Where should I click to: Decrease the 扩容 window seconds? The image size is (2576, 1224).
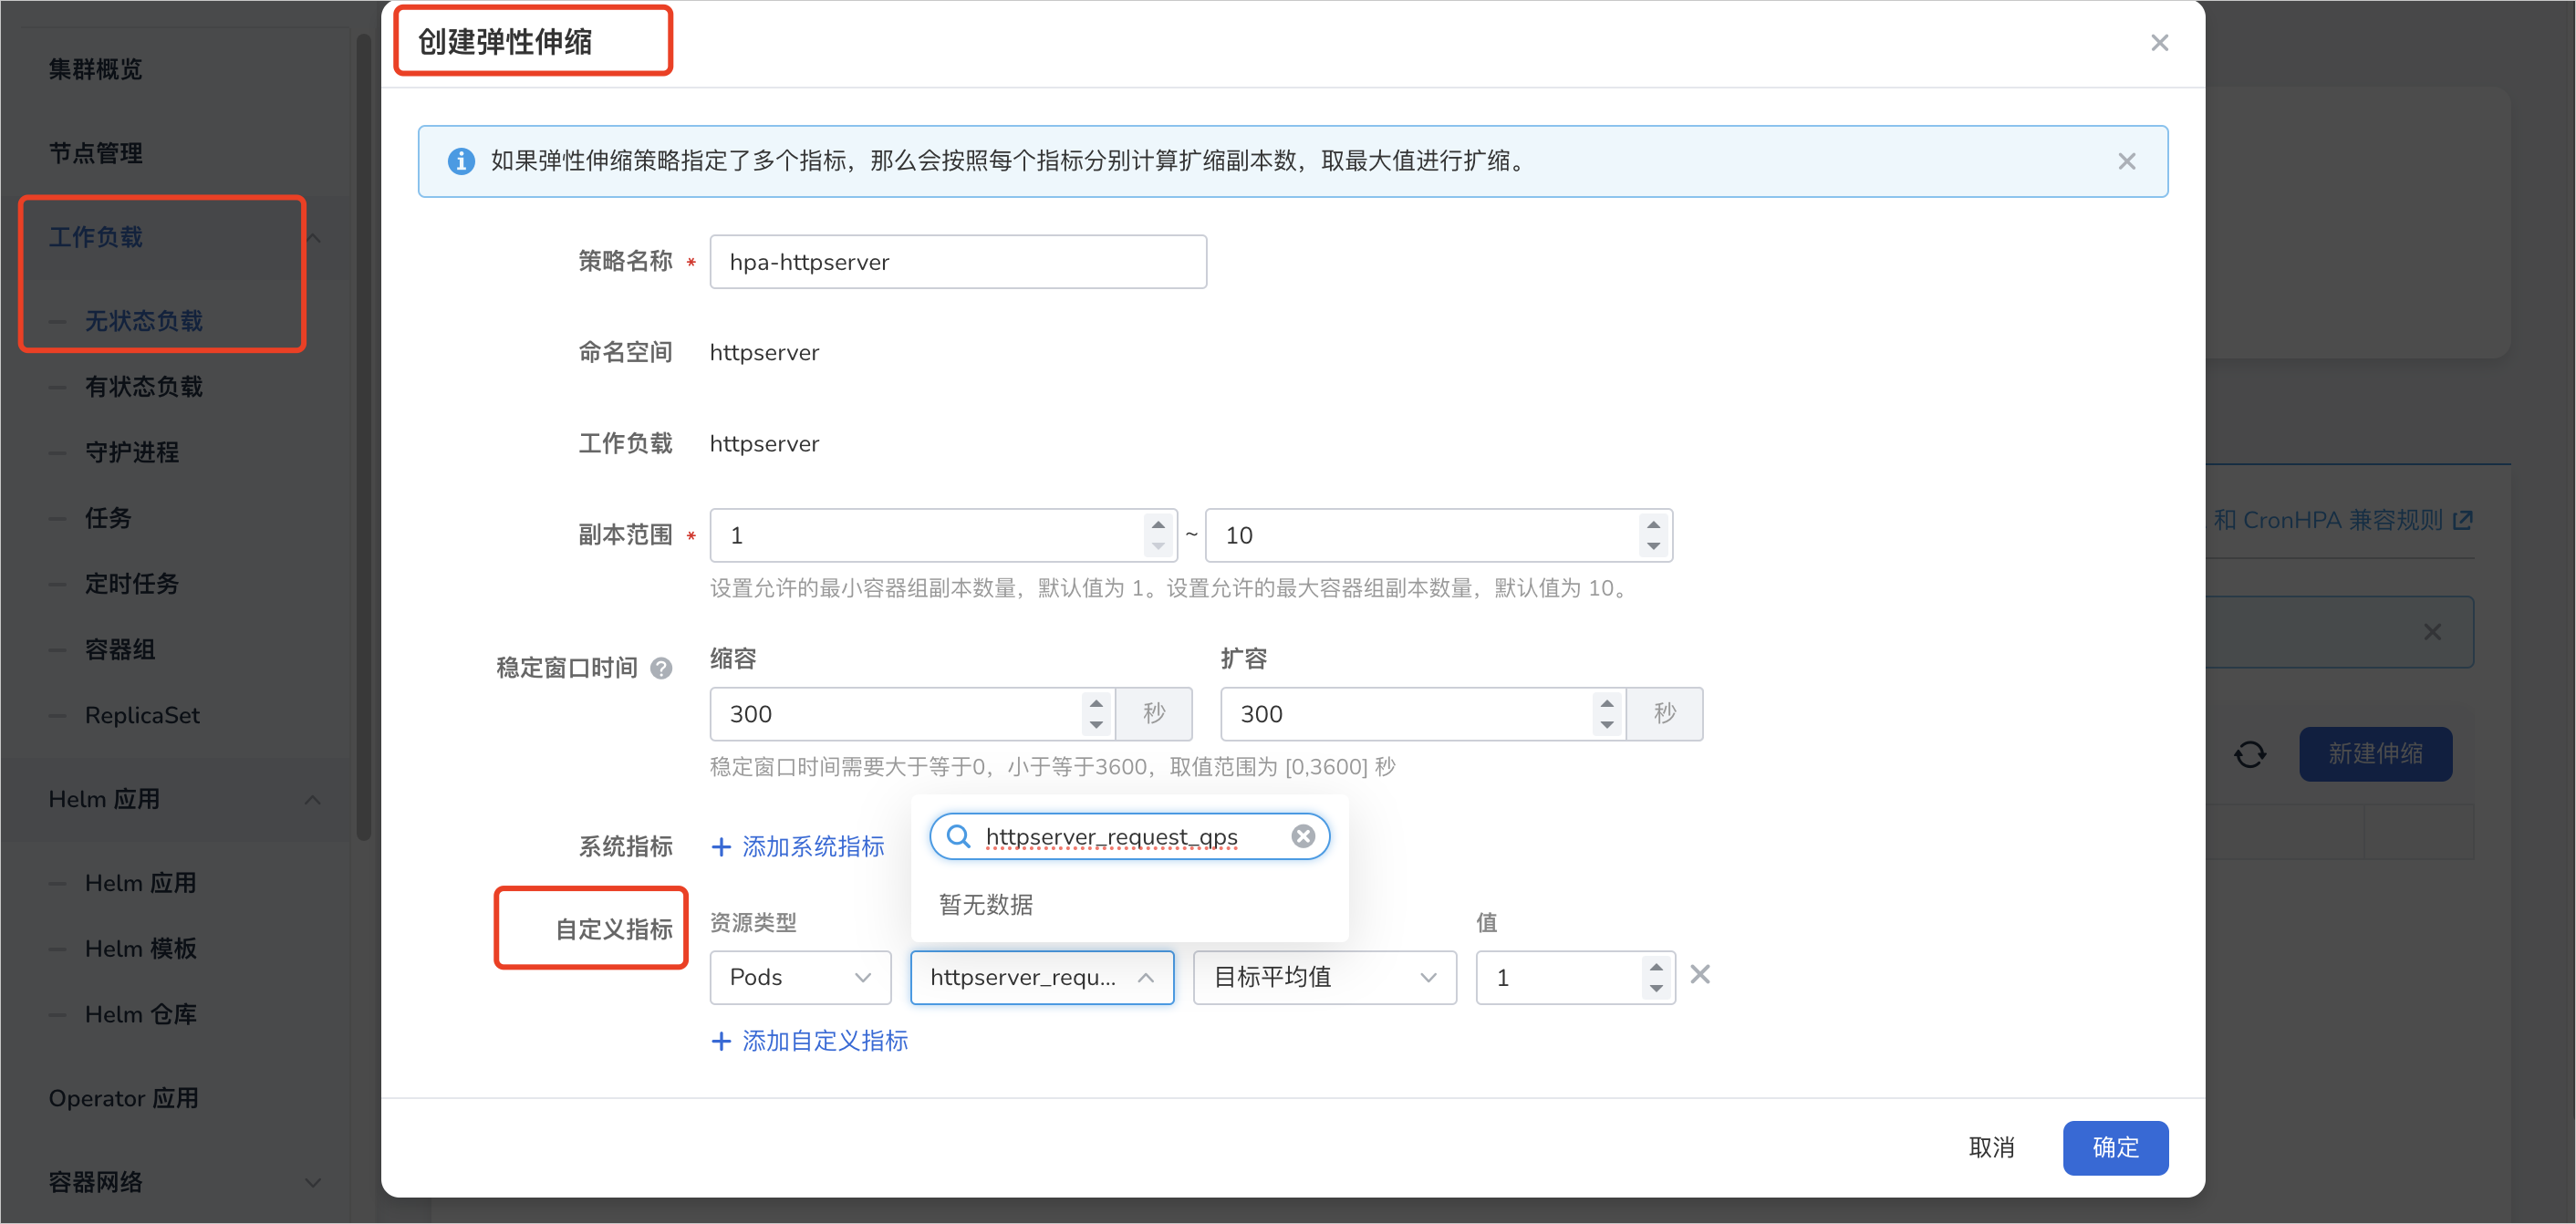coord(1607,725)
